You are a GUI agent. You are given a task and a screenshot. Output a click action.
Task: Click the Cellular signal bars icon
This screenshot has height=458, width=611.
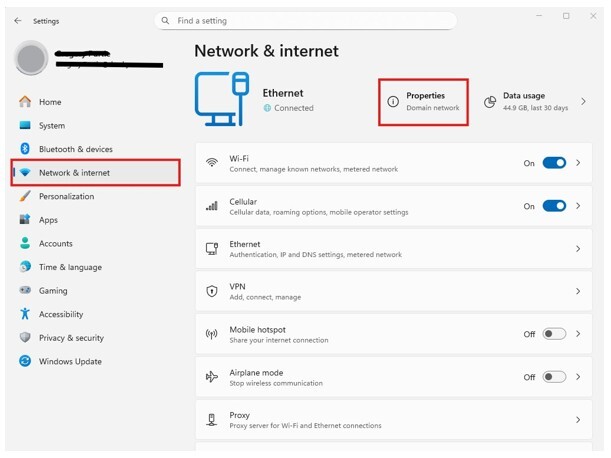pos(212,206)
